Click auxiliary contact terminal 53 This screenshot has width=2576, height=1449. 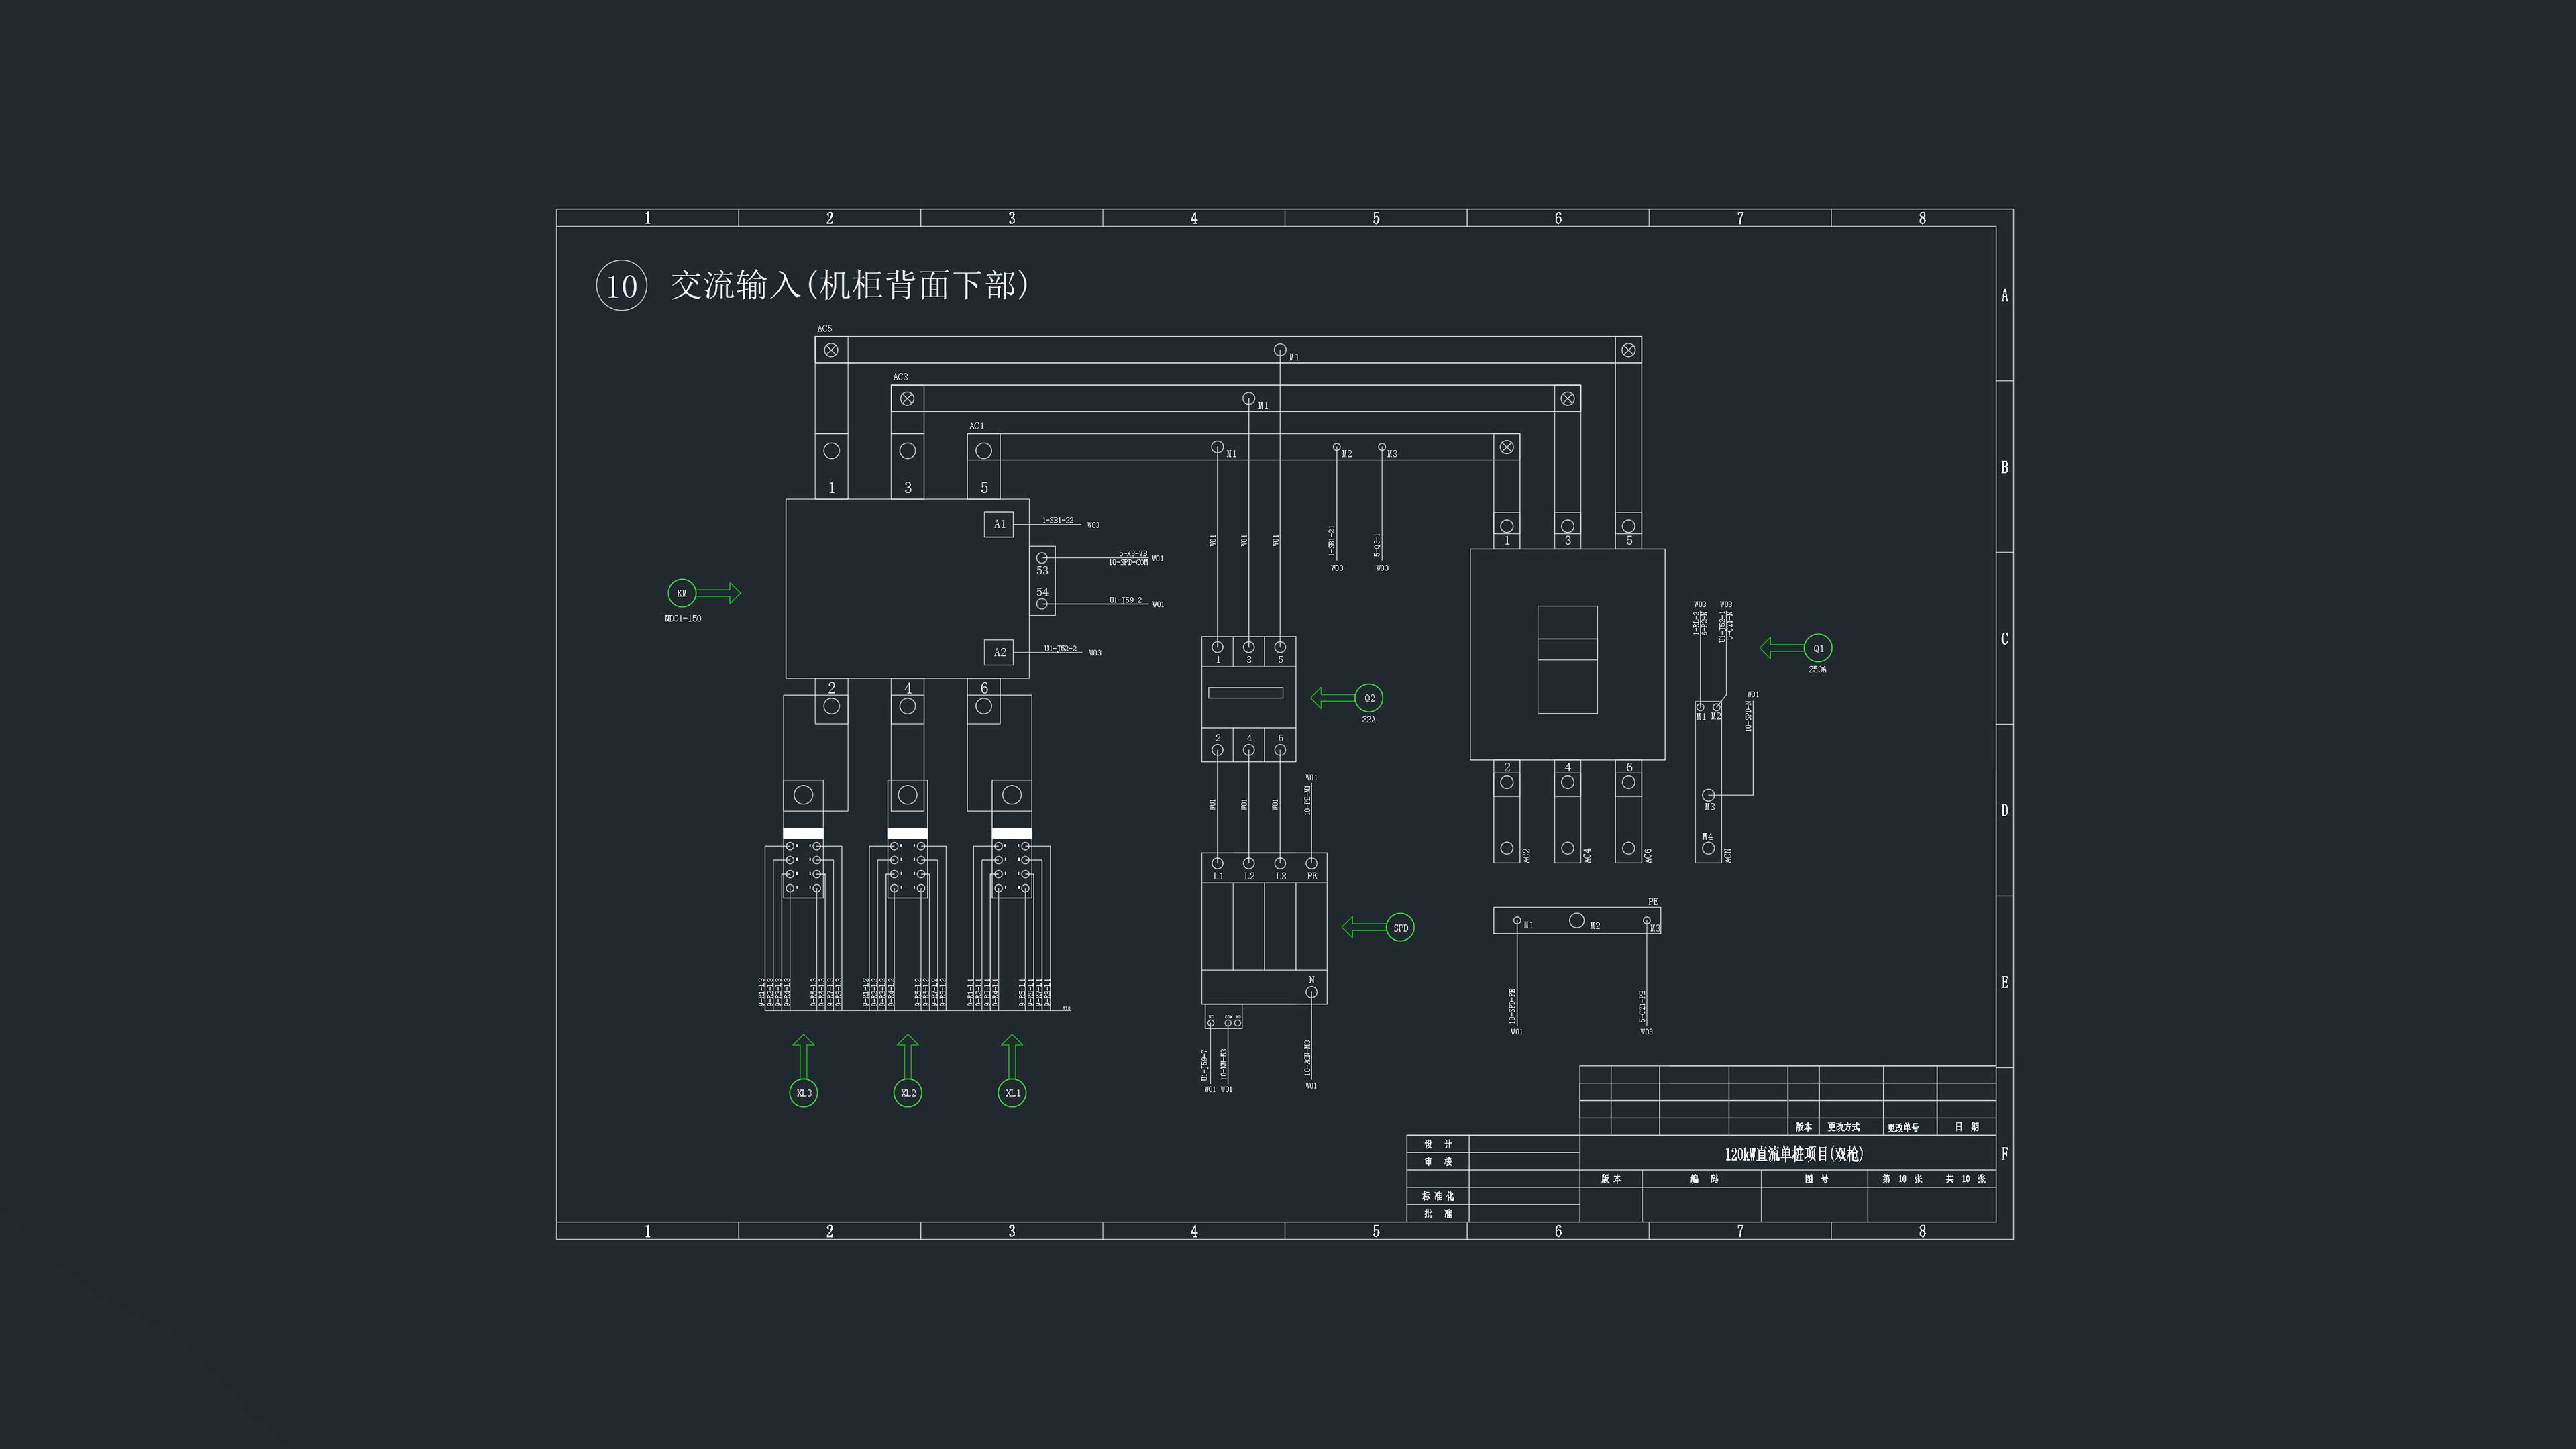pos(1042,559)
